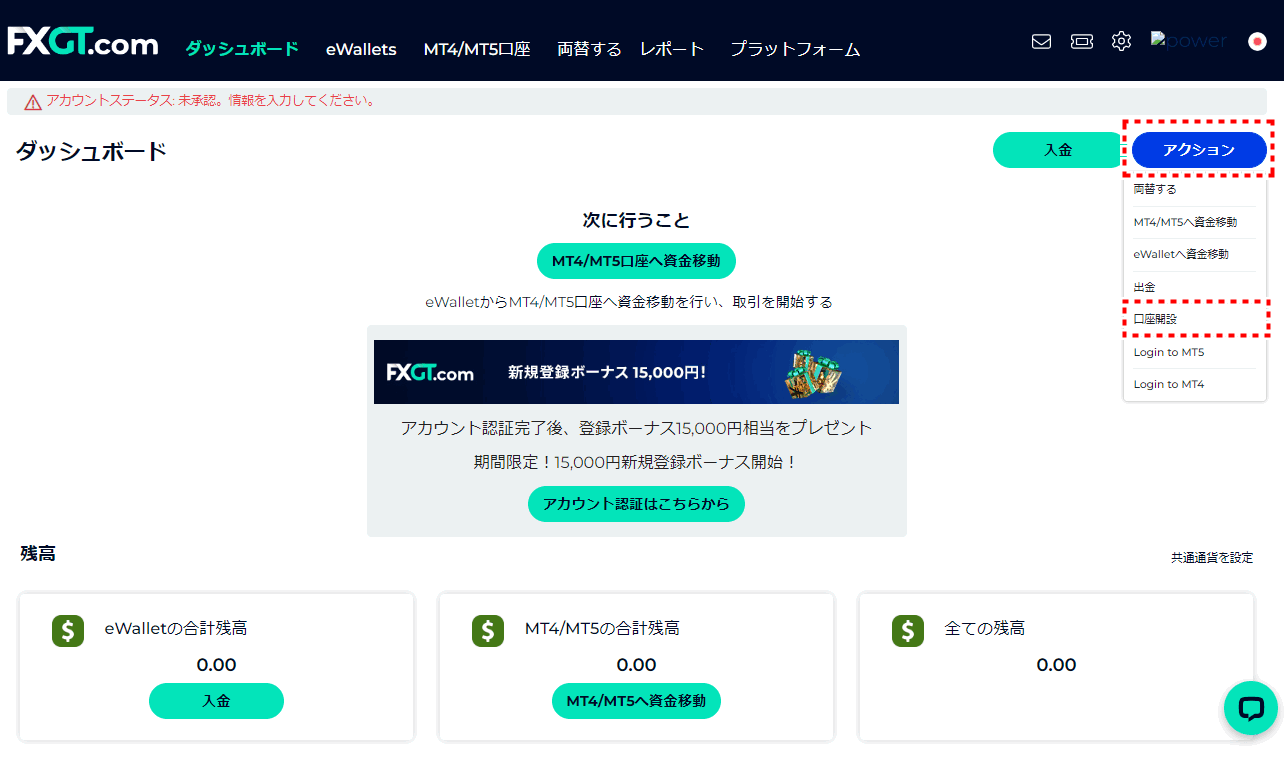Open the live chat bubble icon
Screen dimensions: 1284x770
[1251, 708]
